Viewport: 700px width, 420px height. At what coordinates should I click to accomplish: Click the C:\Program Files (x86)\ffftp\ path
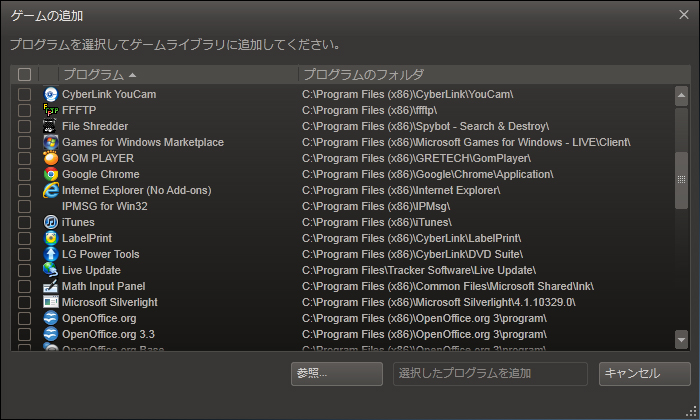click(369, 110)
